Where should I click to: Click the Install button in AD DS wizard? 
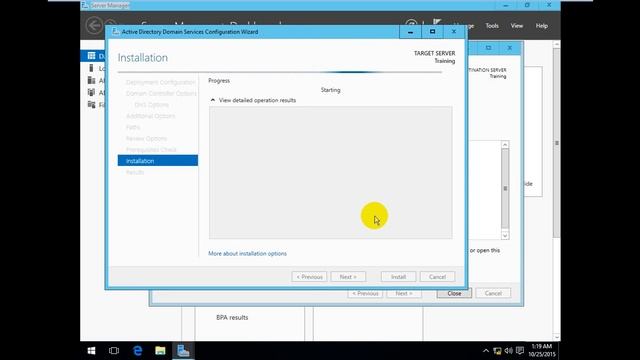pyautogui.click(x=398, y=277)
